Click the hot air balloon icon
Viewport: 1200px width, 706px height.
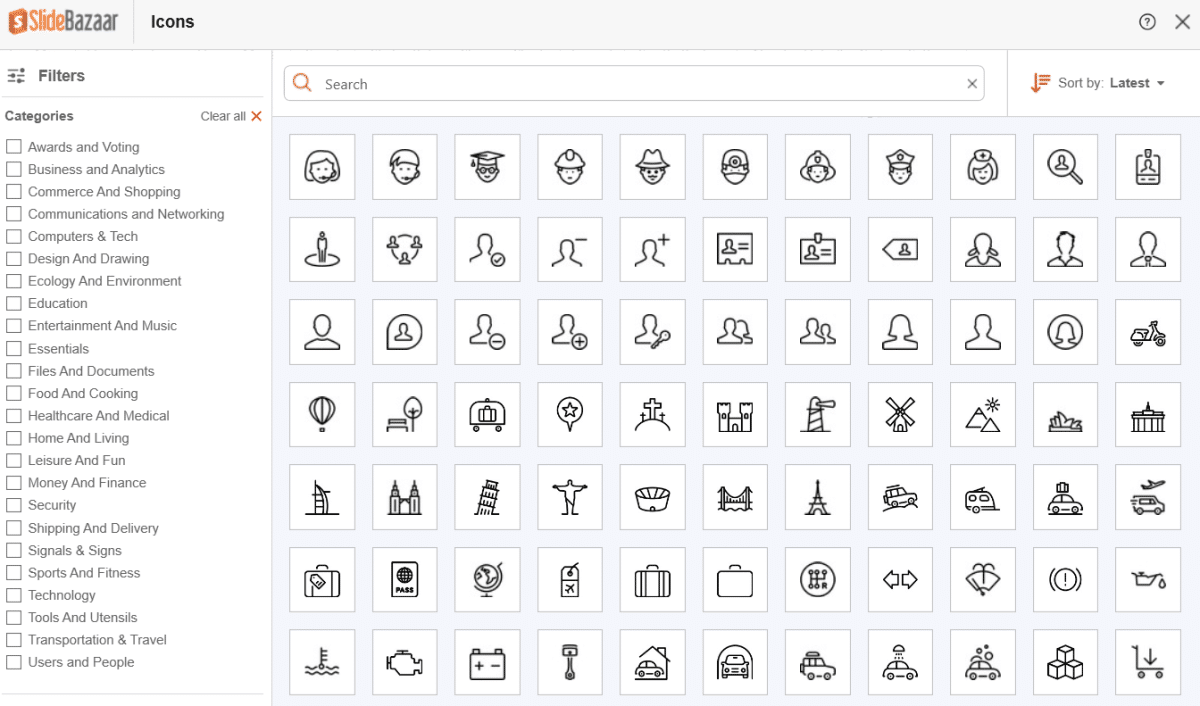[x=322, y=414]
